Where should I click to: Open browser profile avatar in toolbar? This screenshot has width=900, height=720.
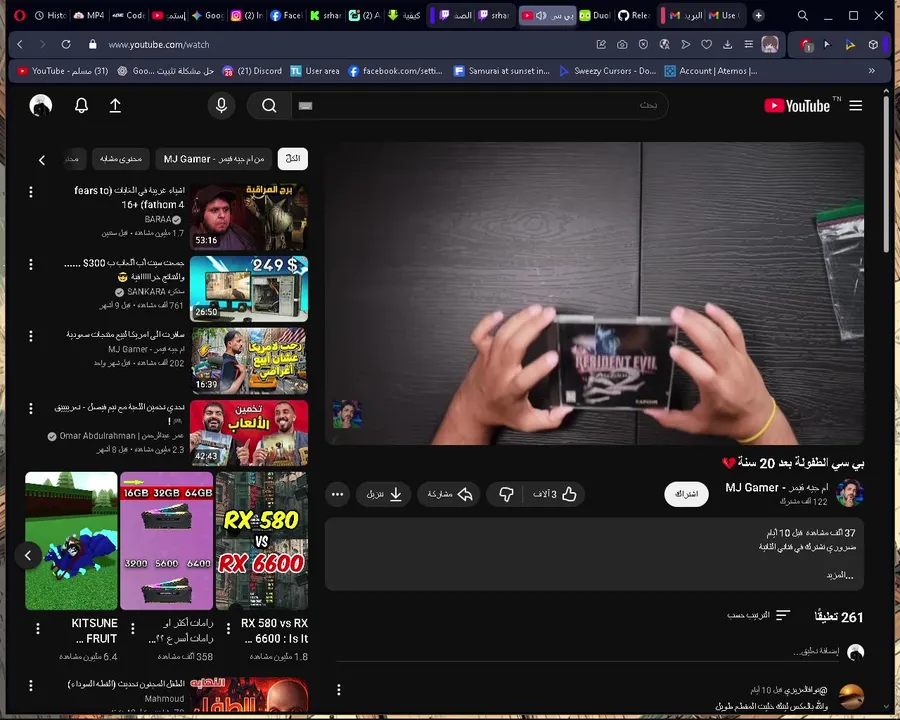point(770,44)
